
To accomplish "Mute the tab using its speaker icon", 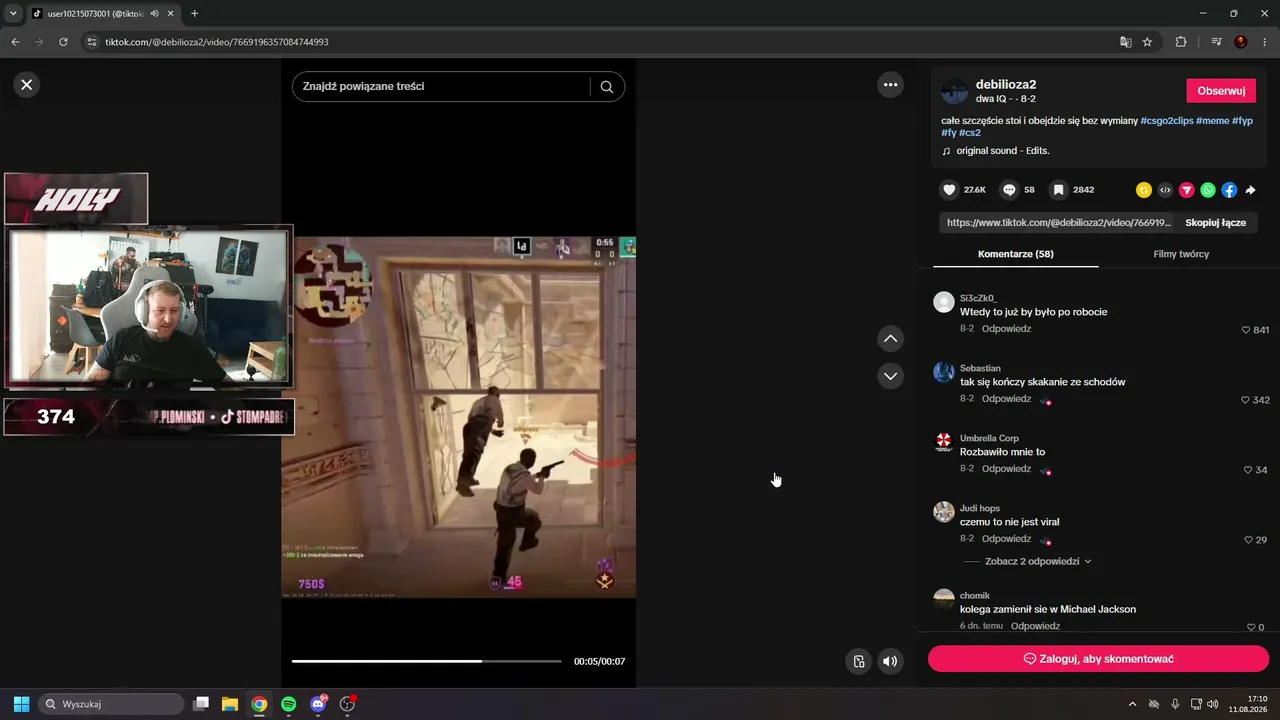I will point(154,14).
